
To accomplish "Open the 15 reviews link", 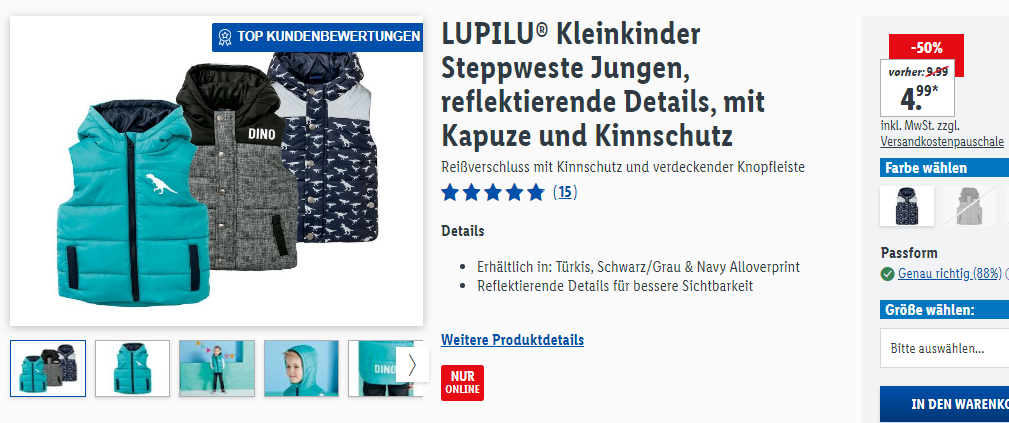I will 565,192.
